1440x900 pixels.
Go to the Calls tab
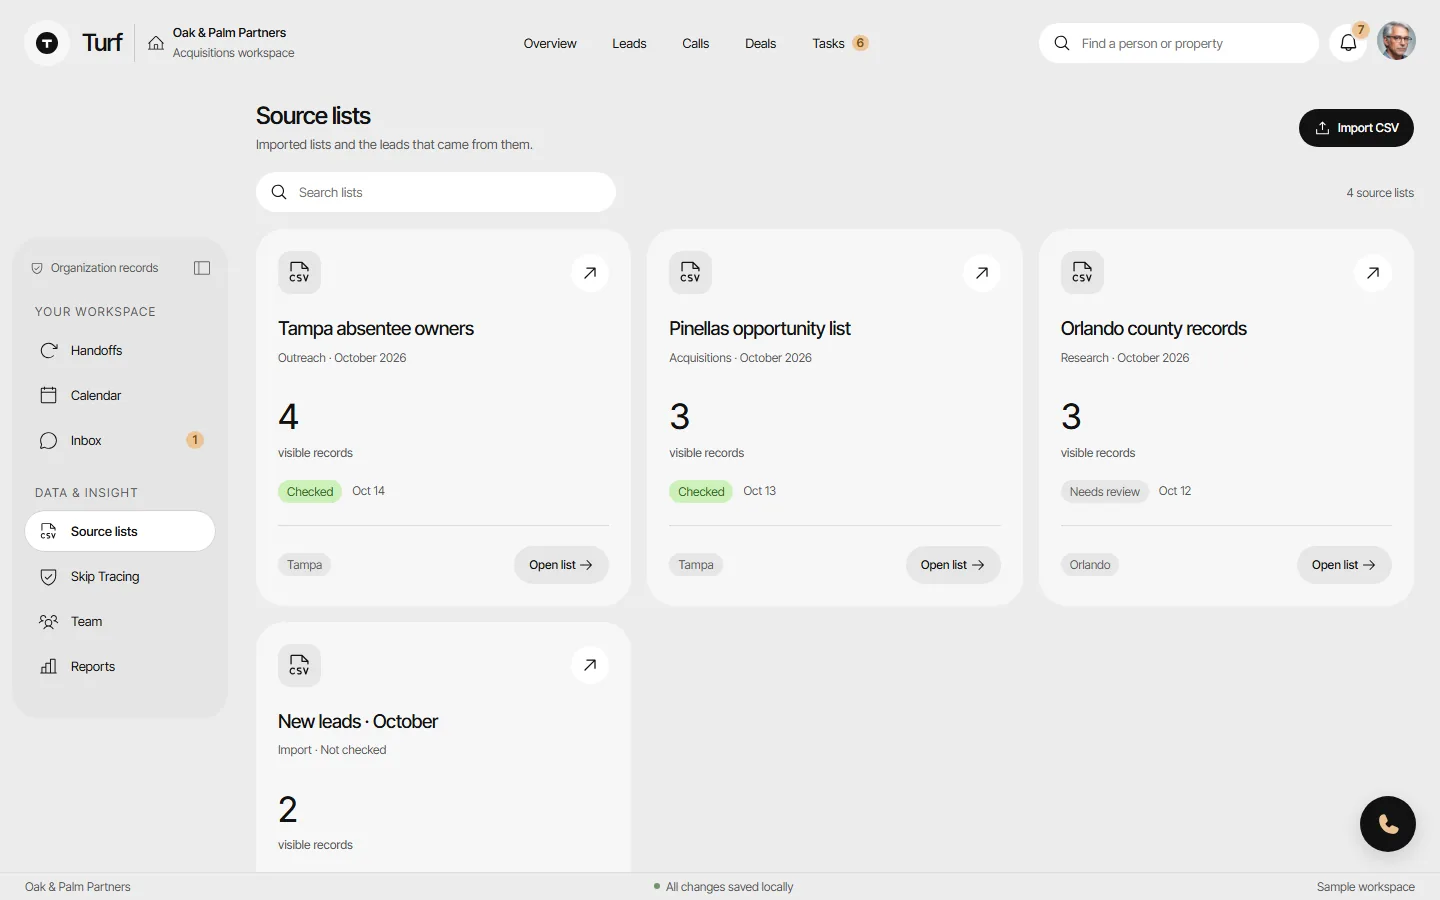pos(695,44)
